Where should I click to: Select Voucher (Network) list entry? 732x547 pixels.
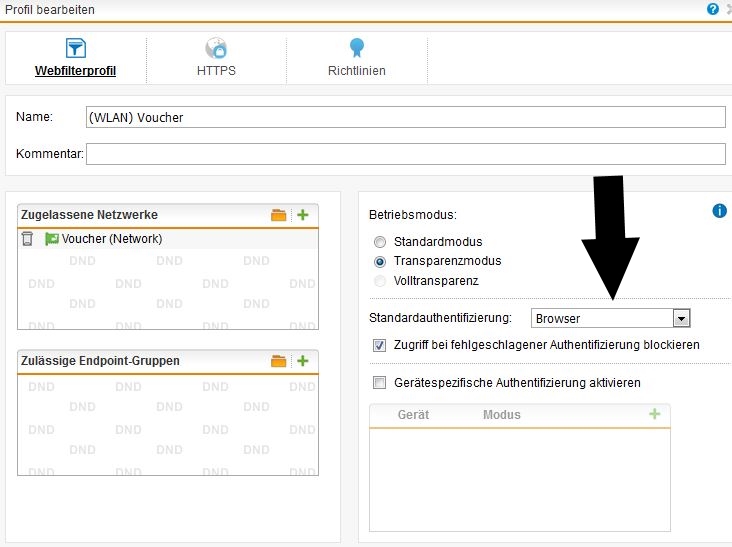[111, 239]
